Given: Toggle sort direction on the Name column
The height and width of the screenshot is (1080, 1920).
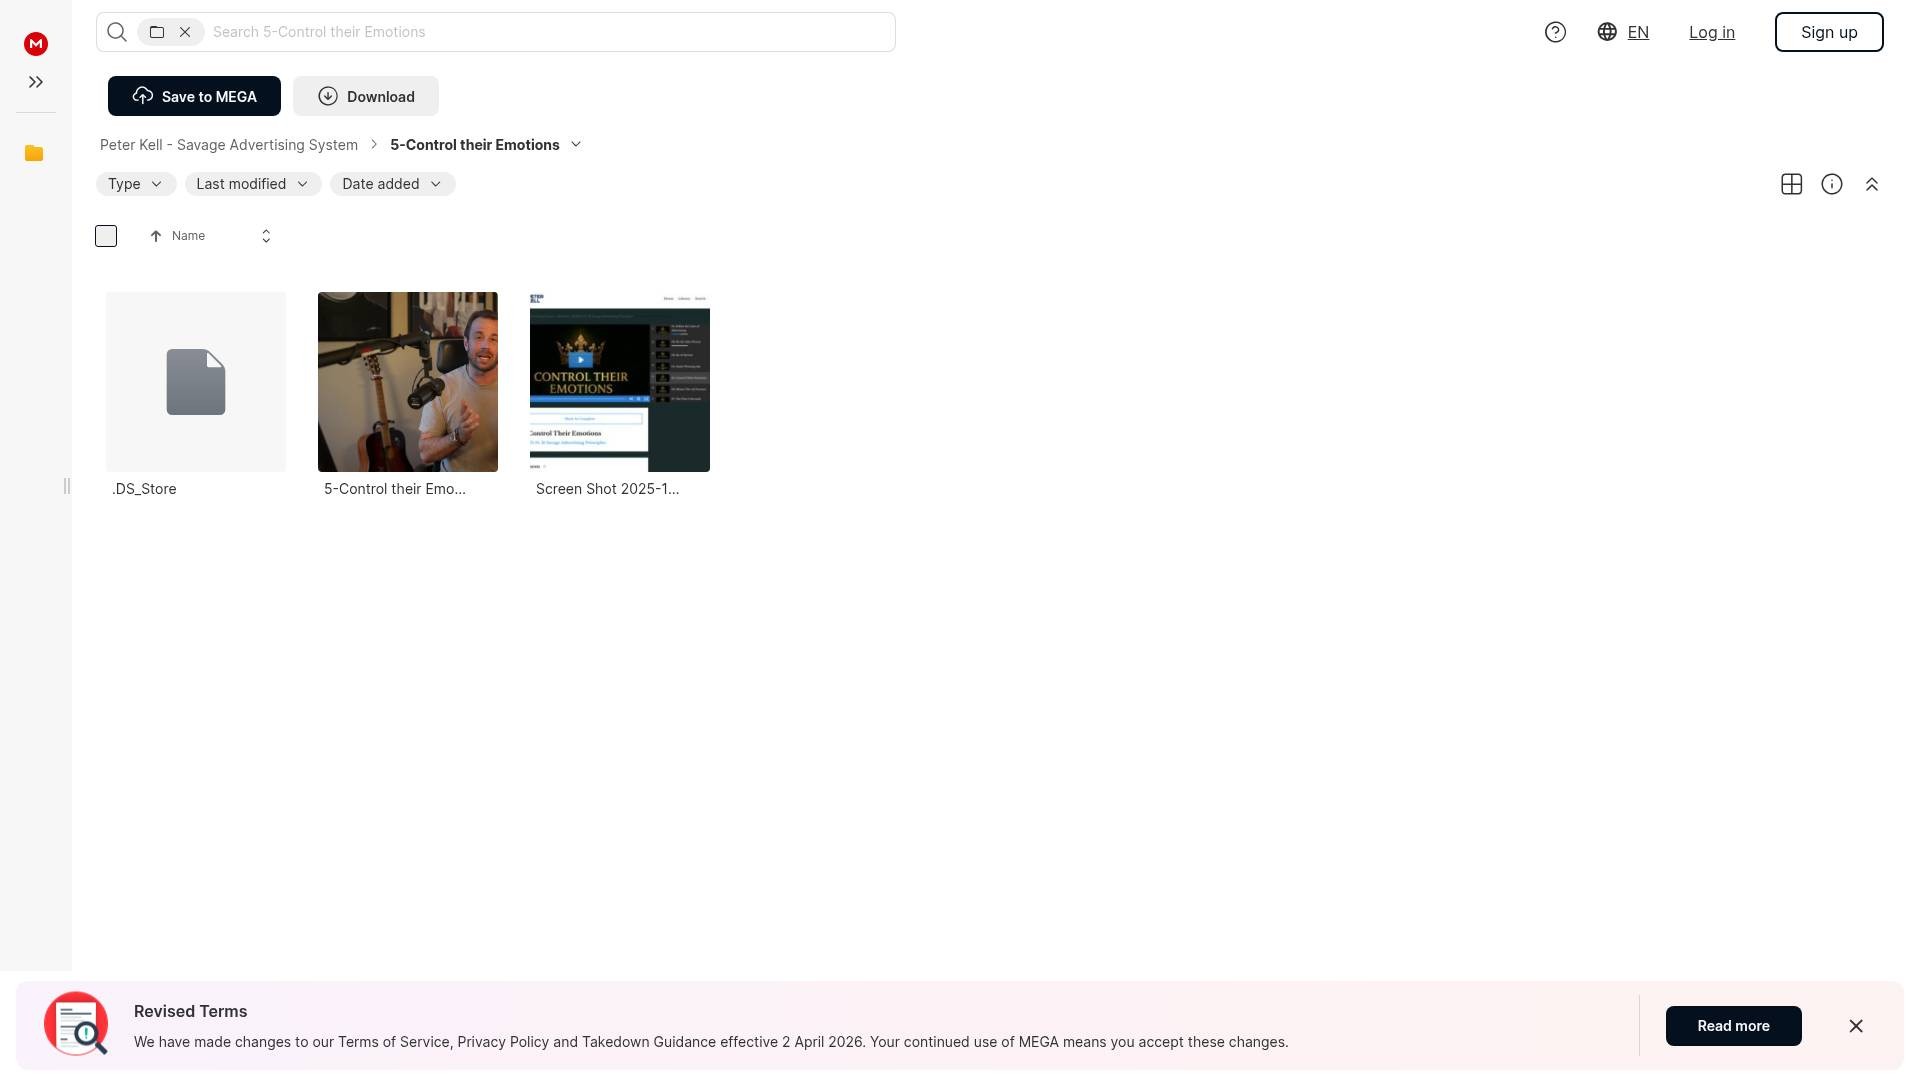Looking at the screenshot, I should (x=265, y=236).
